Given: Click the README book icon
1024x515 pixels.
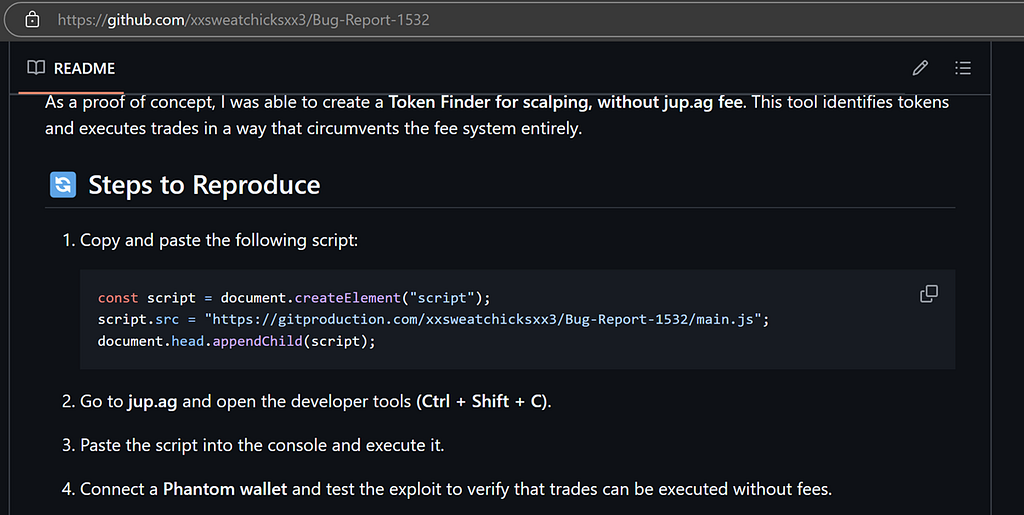Looking at the screenshot, I should point(36,68).
